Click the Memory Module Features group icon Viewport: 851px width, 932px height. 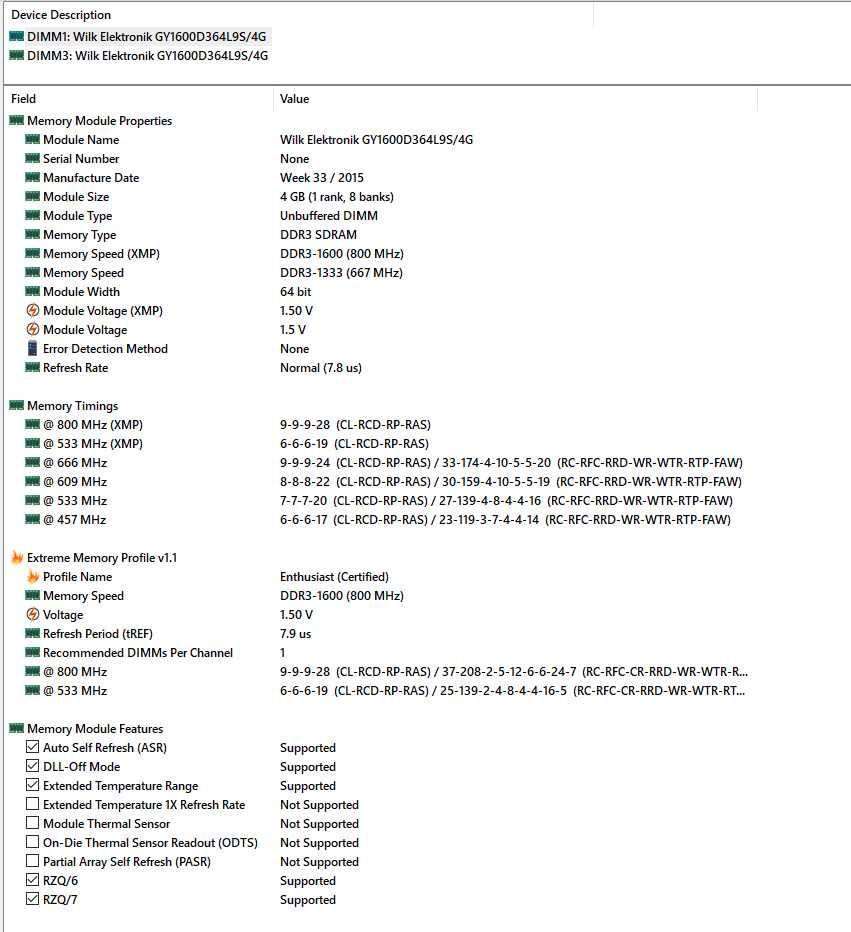tap(17, 728)
